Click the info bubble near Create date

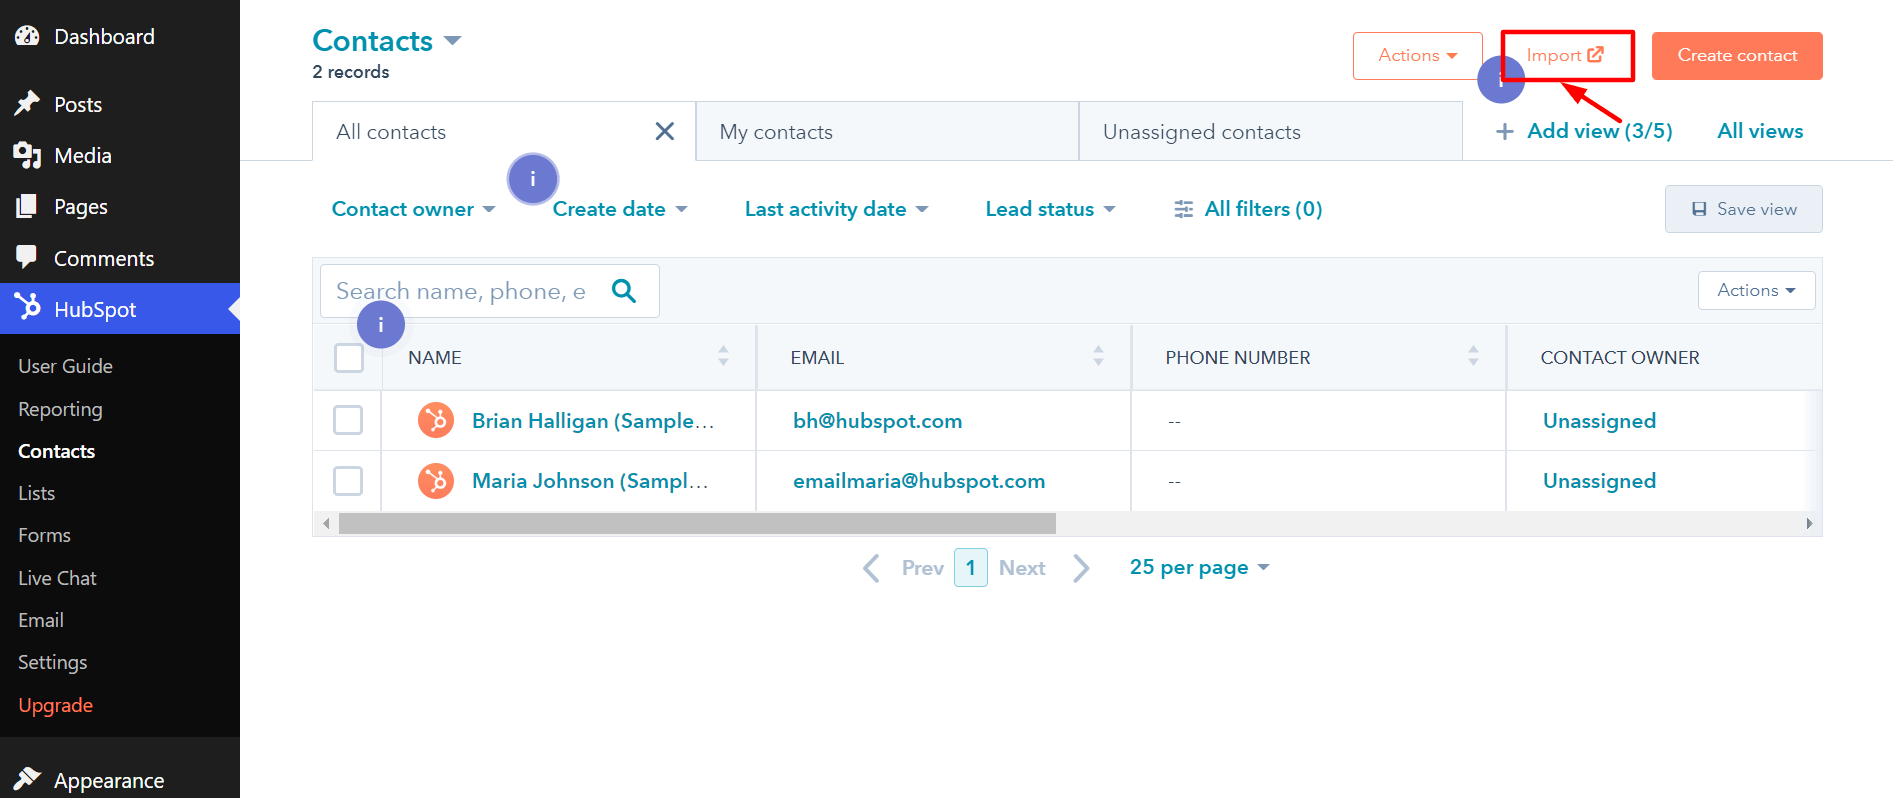tap(533, 179)
